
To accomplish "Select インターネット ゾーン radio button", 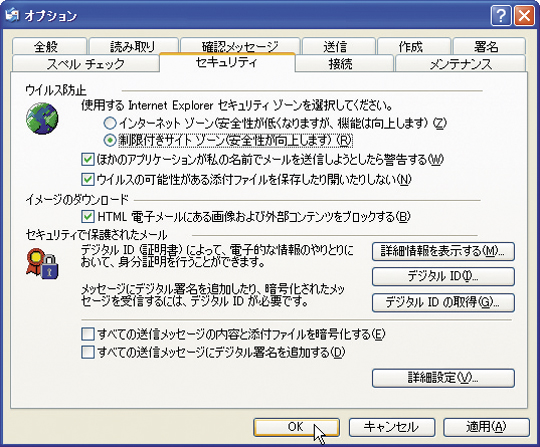I will (x=110, y=123).
